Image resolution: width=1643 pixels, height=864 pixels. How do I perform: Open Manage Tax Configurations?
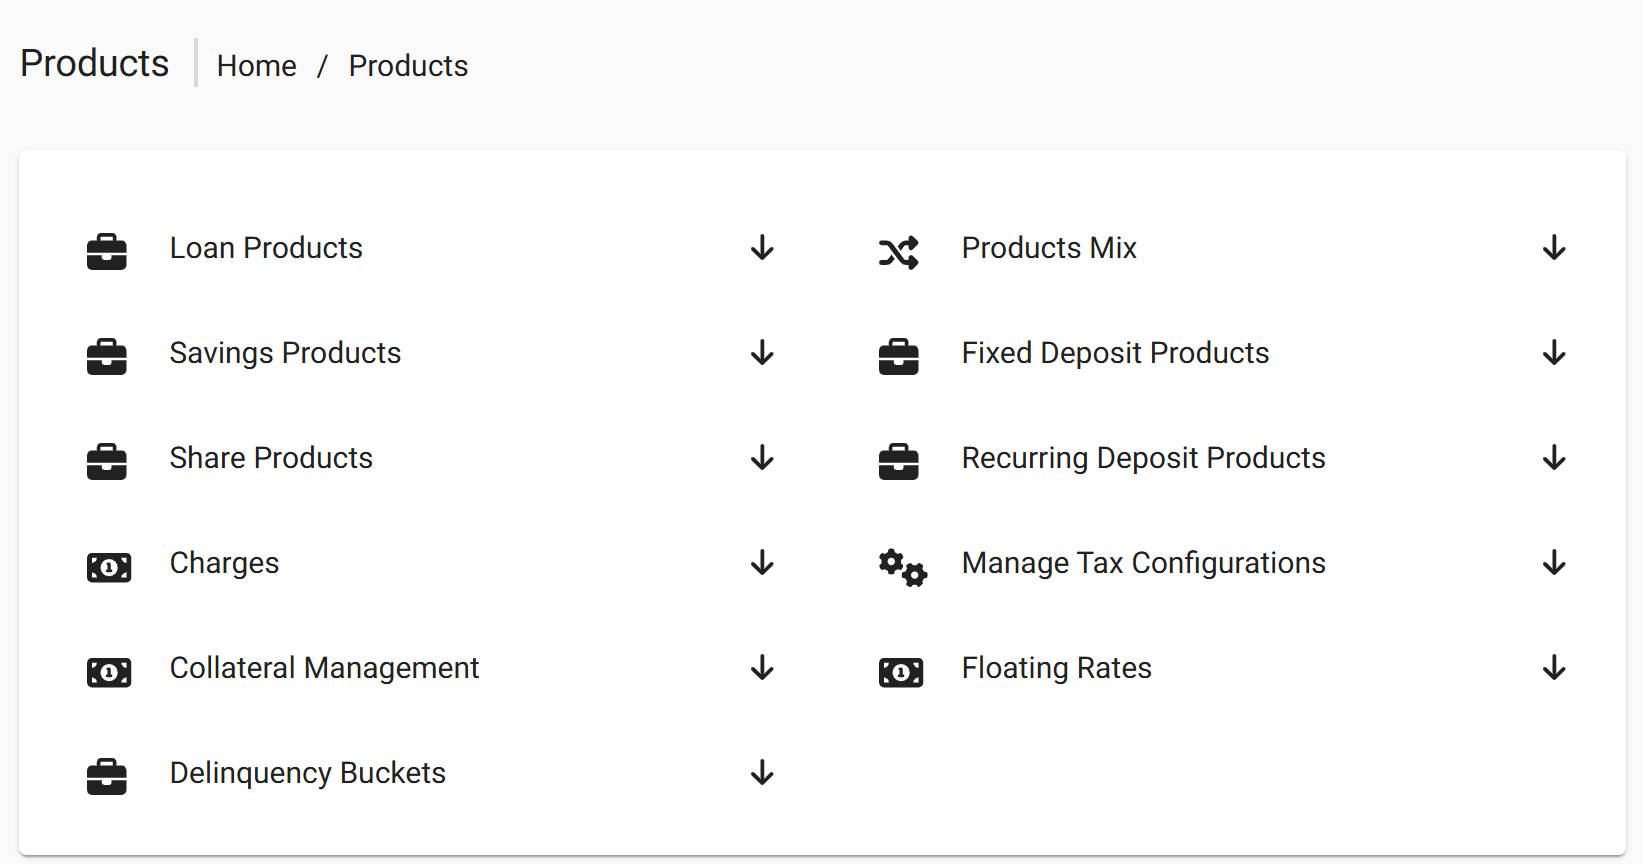1143,563
